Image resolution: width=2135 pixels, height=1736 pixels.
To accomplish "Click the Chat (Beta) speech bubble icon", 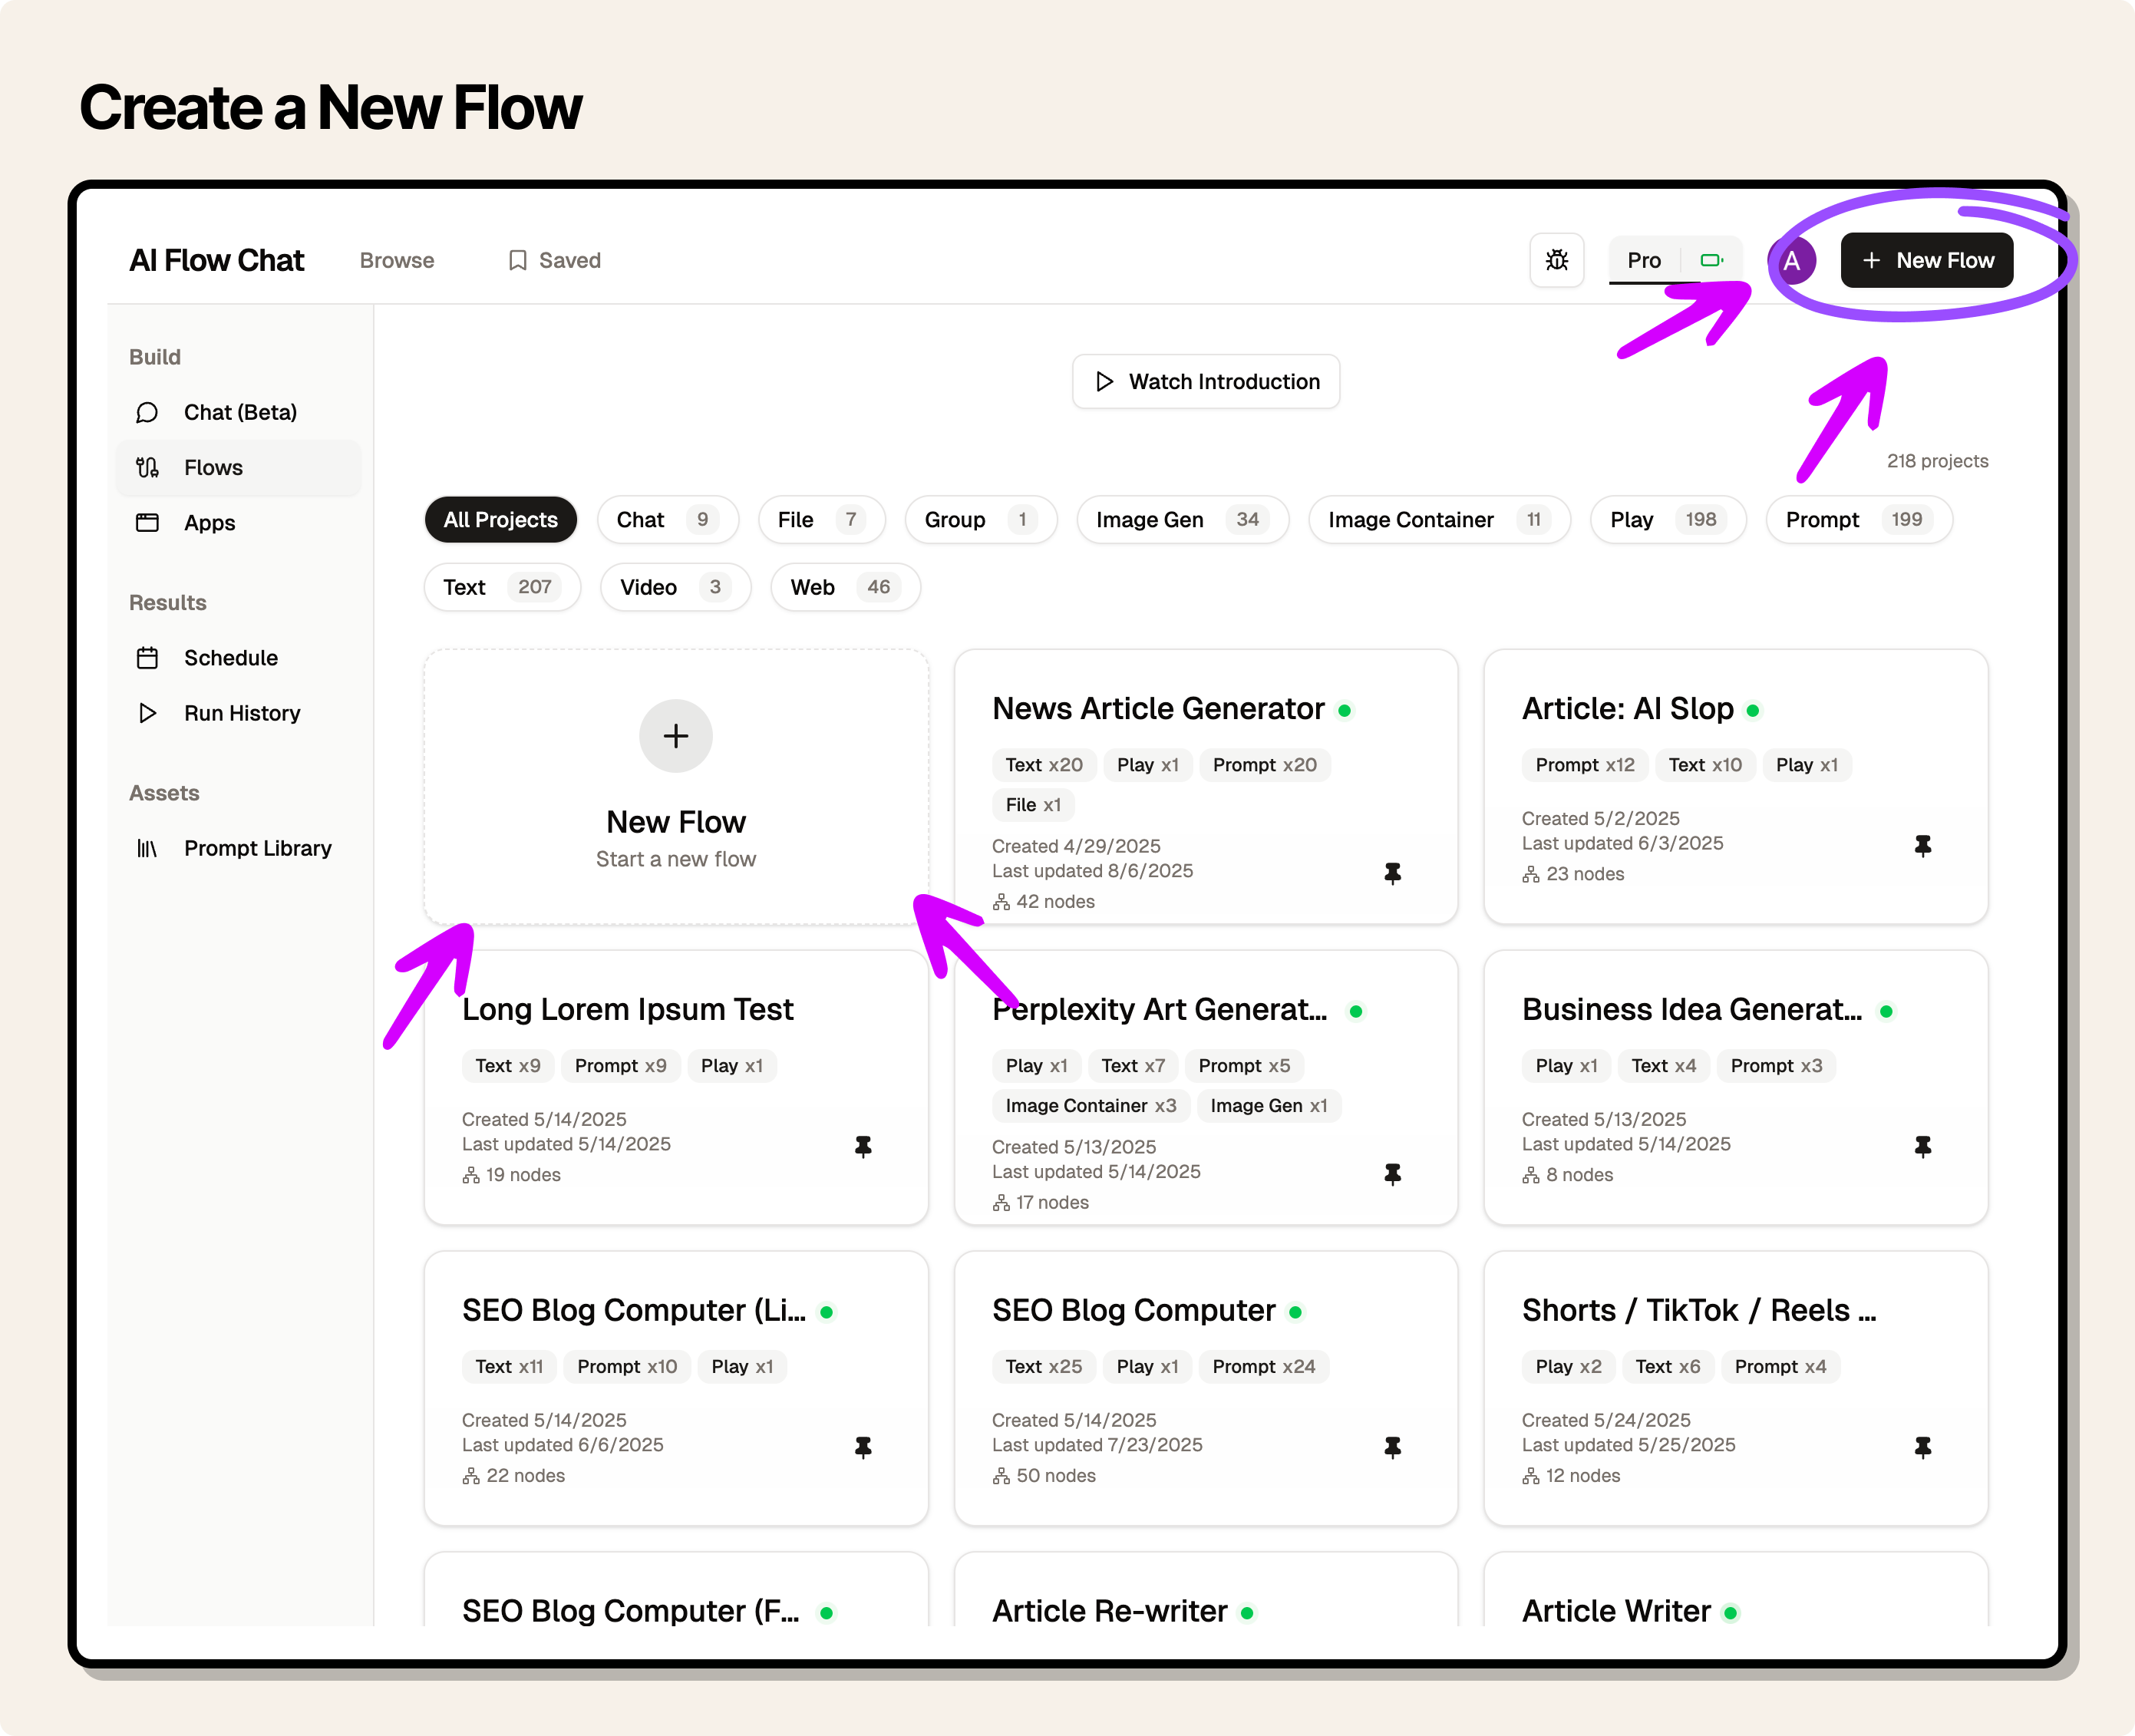I will tap(147, 412).
